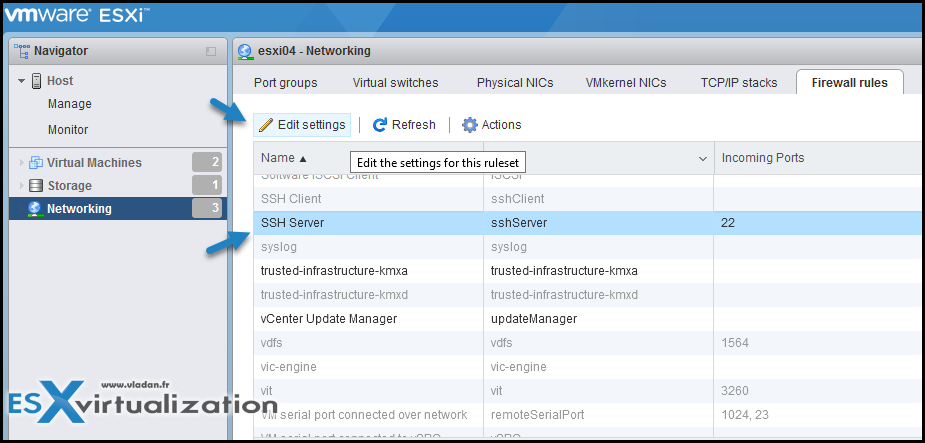
Task: Open Monitor under Host
Action: point(68,130)
